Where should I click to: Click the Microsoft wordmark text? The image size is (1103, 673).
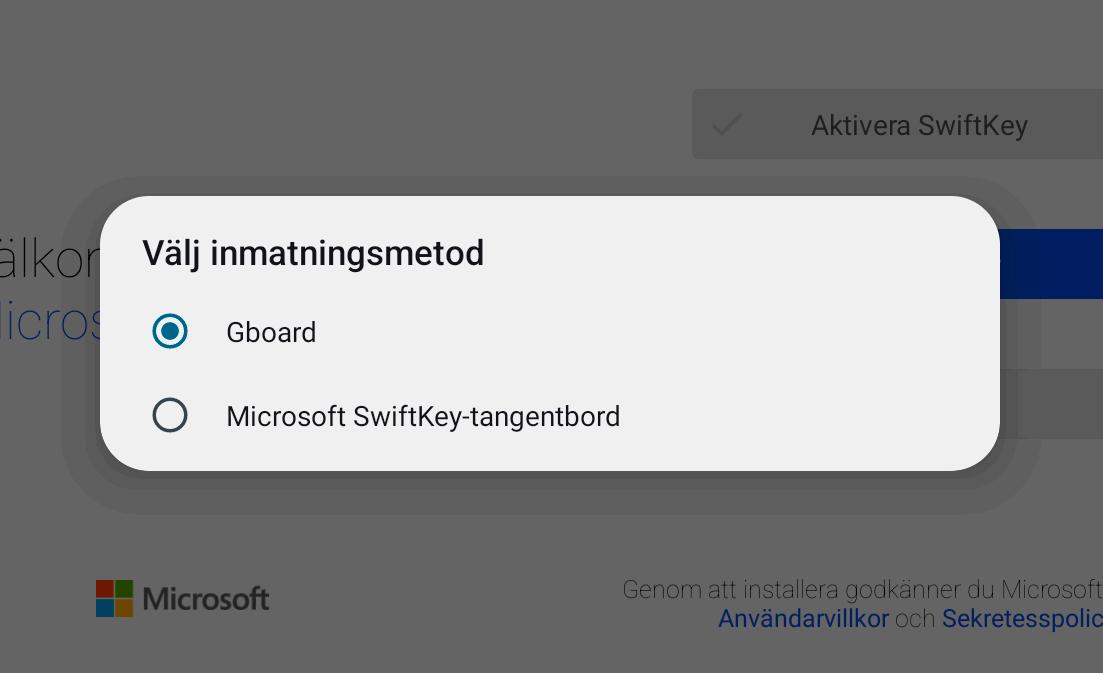206,599
